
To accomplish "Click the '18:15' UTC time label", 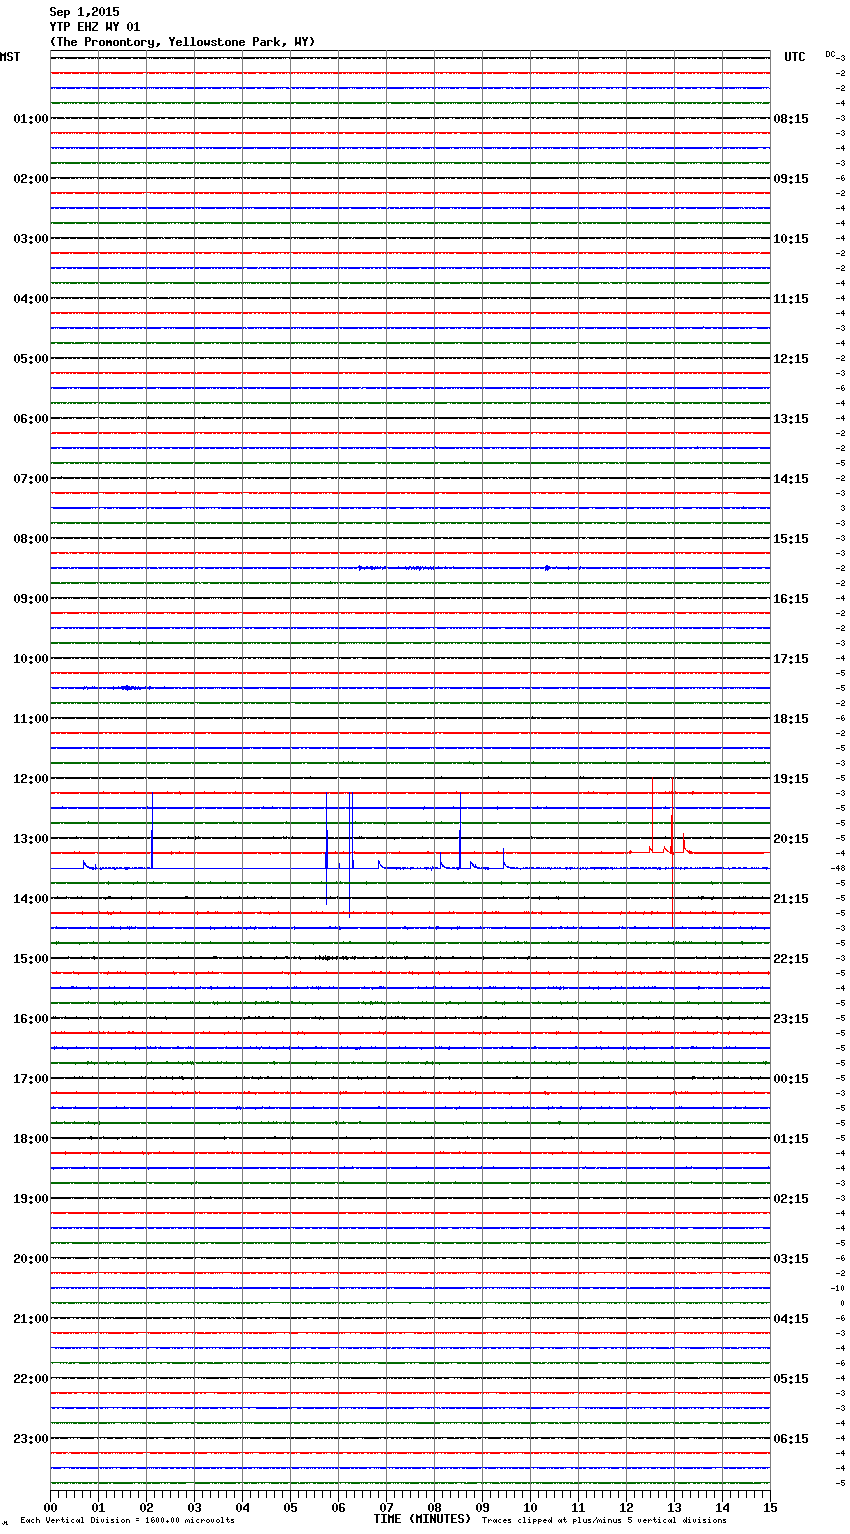I will pos(791,719).
